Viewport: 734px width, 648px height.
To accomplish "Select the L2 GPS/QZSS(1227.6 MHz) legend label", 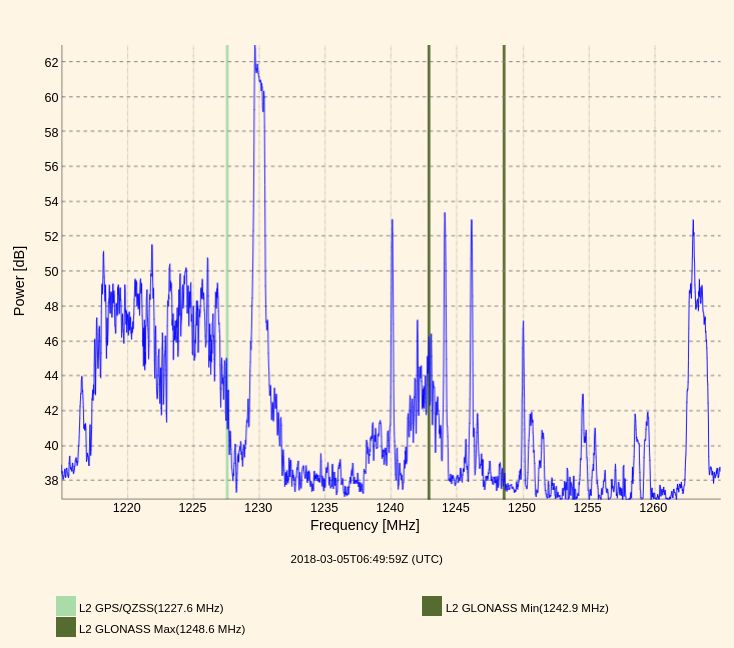I will click(x=151, y=608).
